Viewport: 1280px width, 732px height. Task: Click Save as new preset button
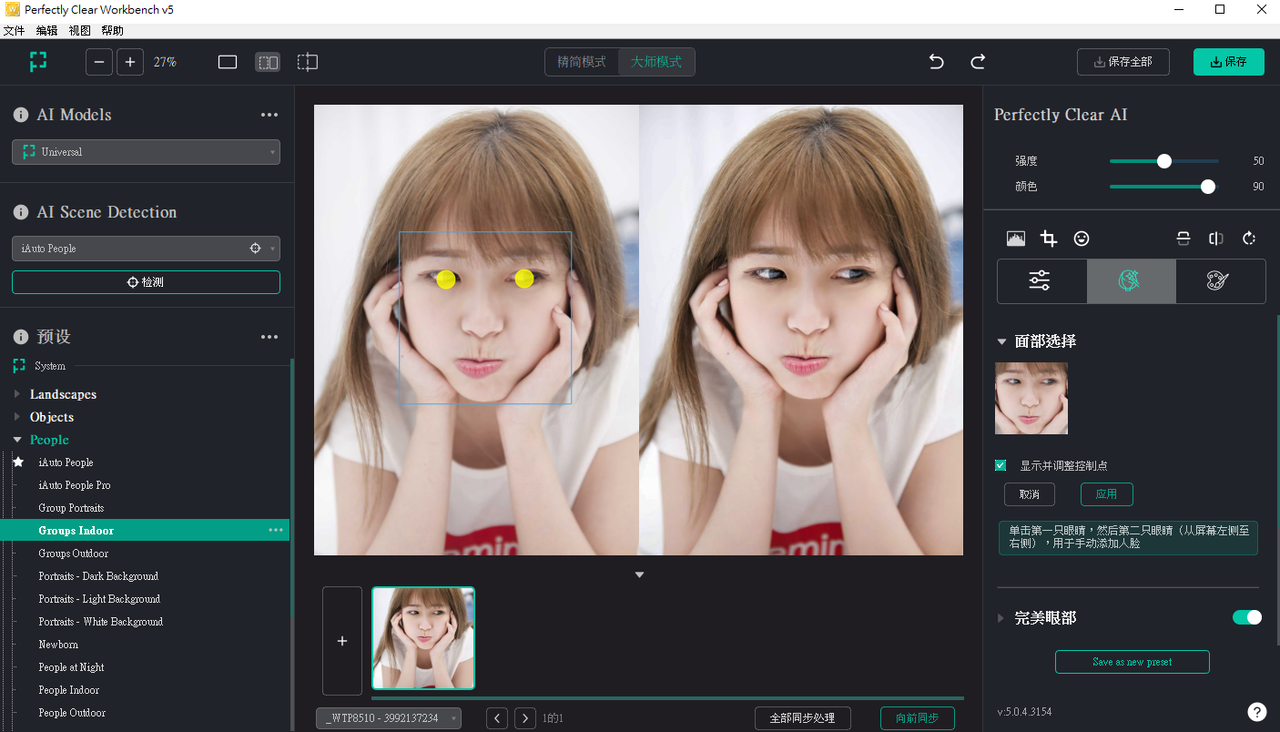pyautogui.click(x=1132, y=662)
